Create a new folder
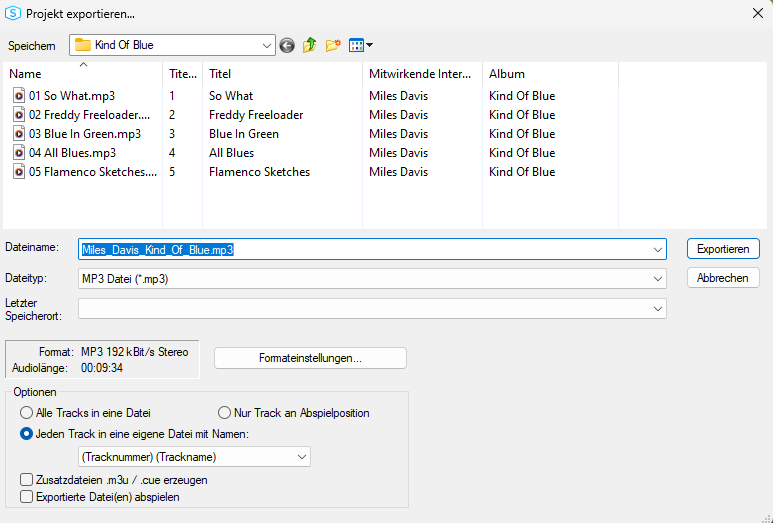The image size is (773, 523). 333,45
